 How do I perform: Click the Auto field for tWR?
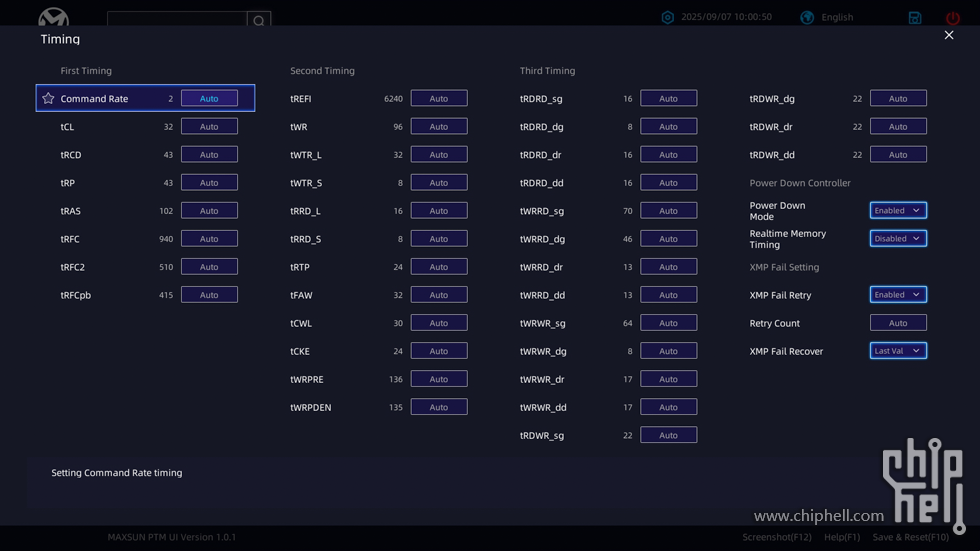[439, 126]
